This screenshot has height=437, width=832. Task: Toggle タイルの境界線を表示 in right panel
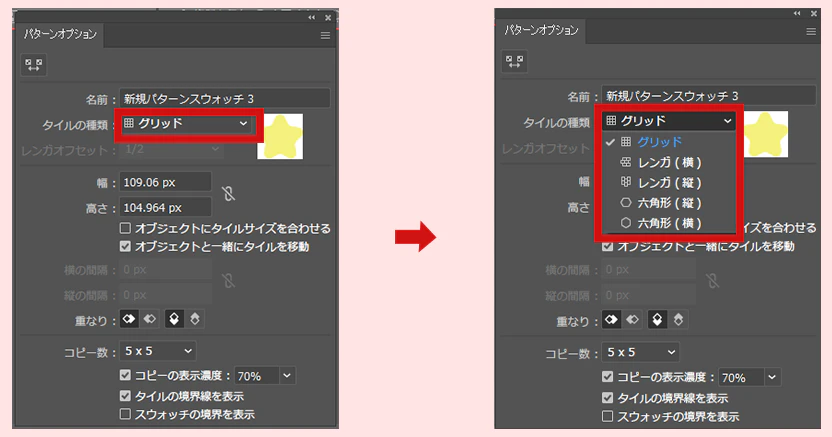click(608, 397)
